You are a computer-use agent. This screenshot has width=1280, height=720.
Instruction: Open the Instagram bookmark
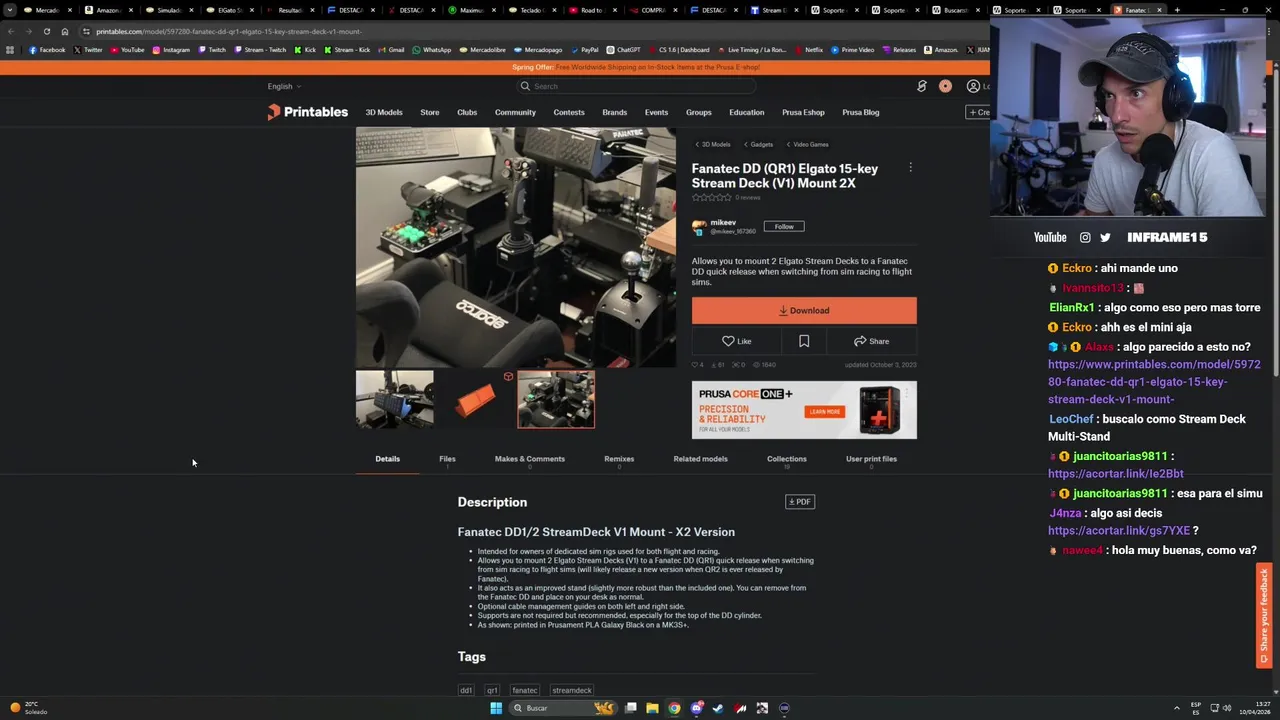[171, 50]
